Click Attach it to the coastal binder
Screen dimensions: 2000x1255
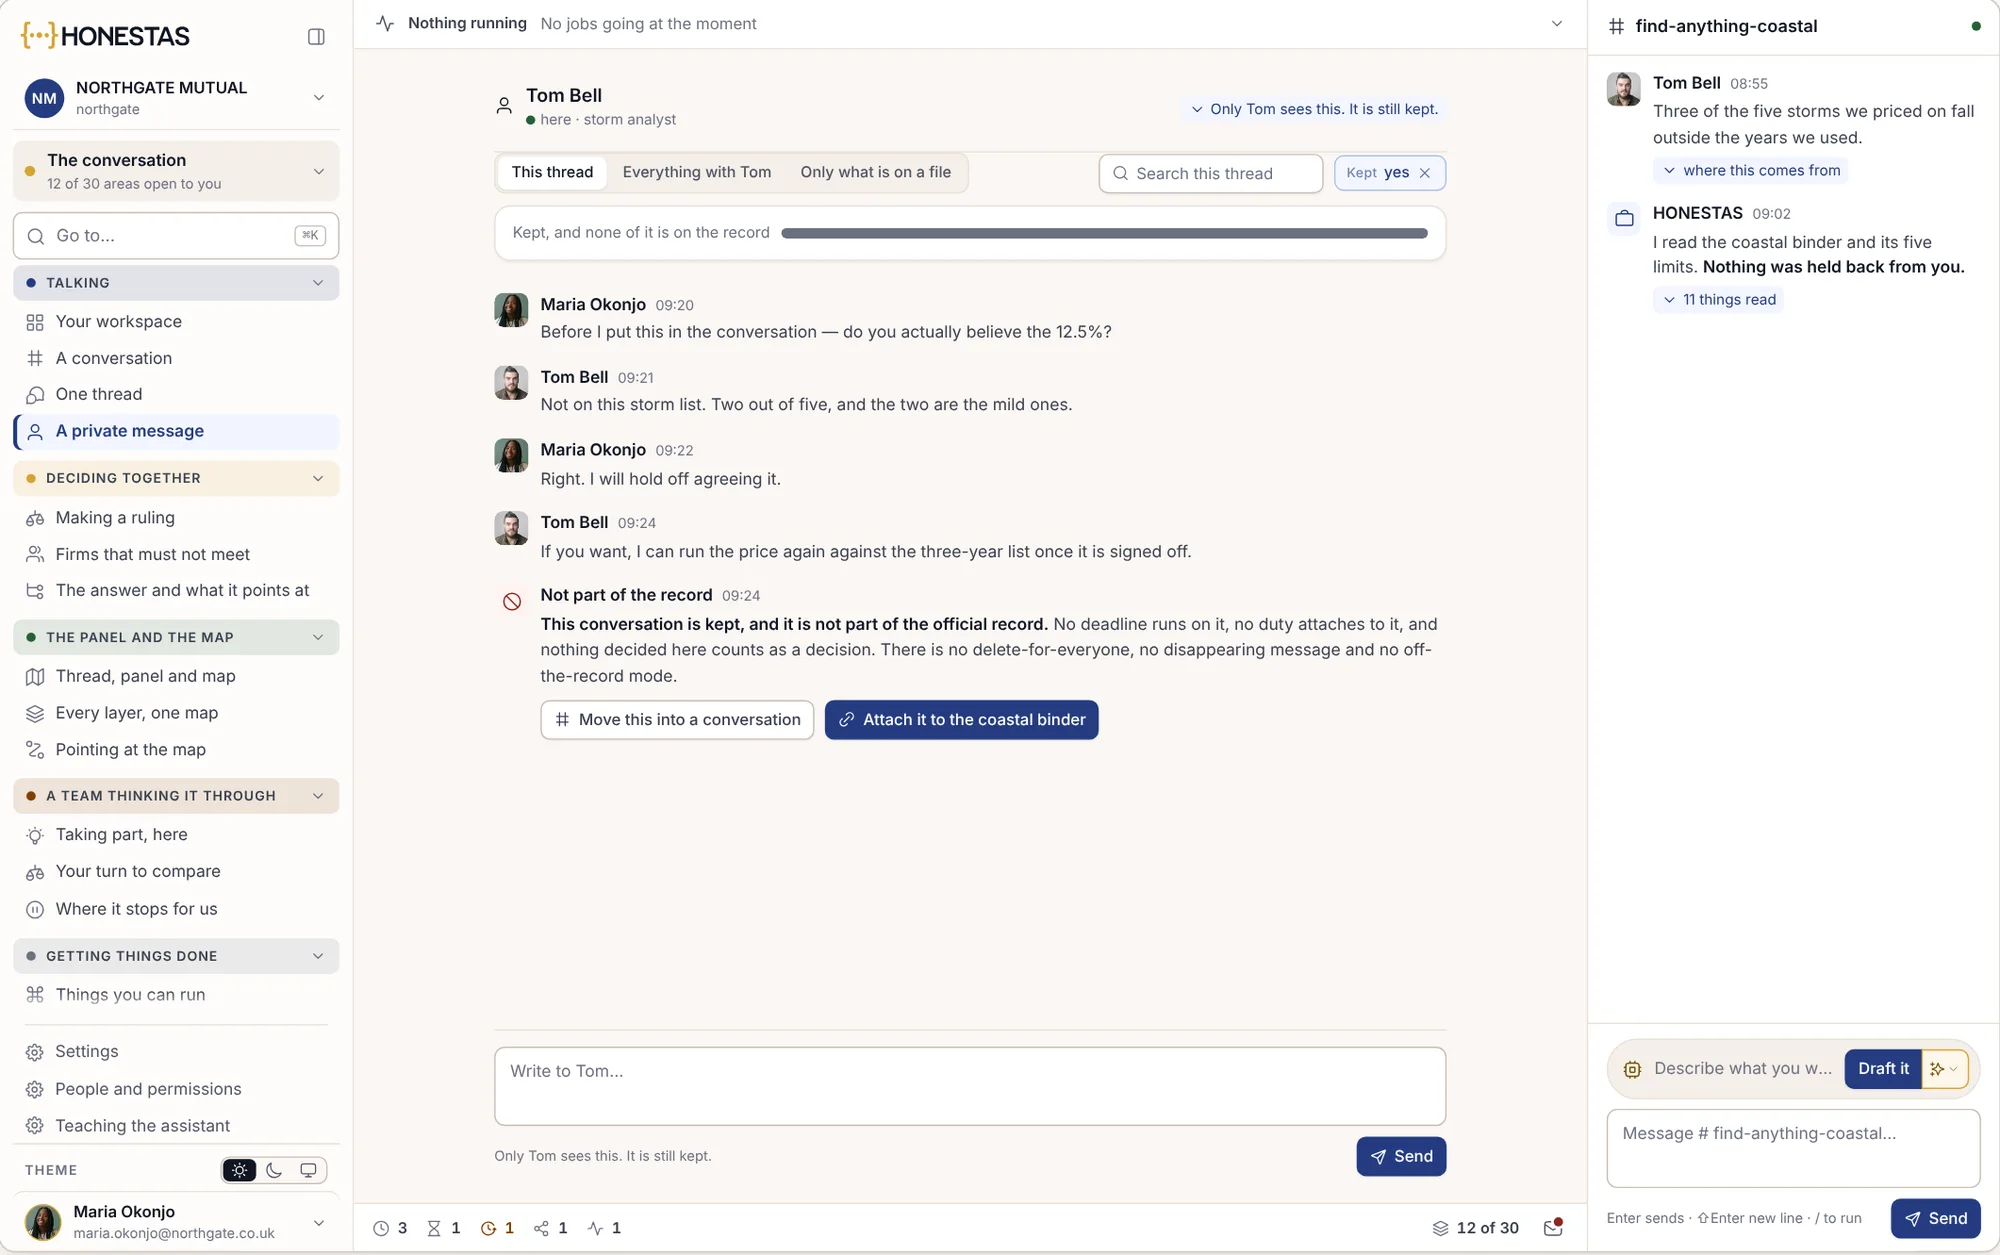pyautogui.click(x=961, y=720)
